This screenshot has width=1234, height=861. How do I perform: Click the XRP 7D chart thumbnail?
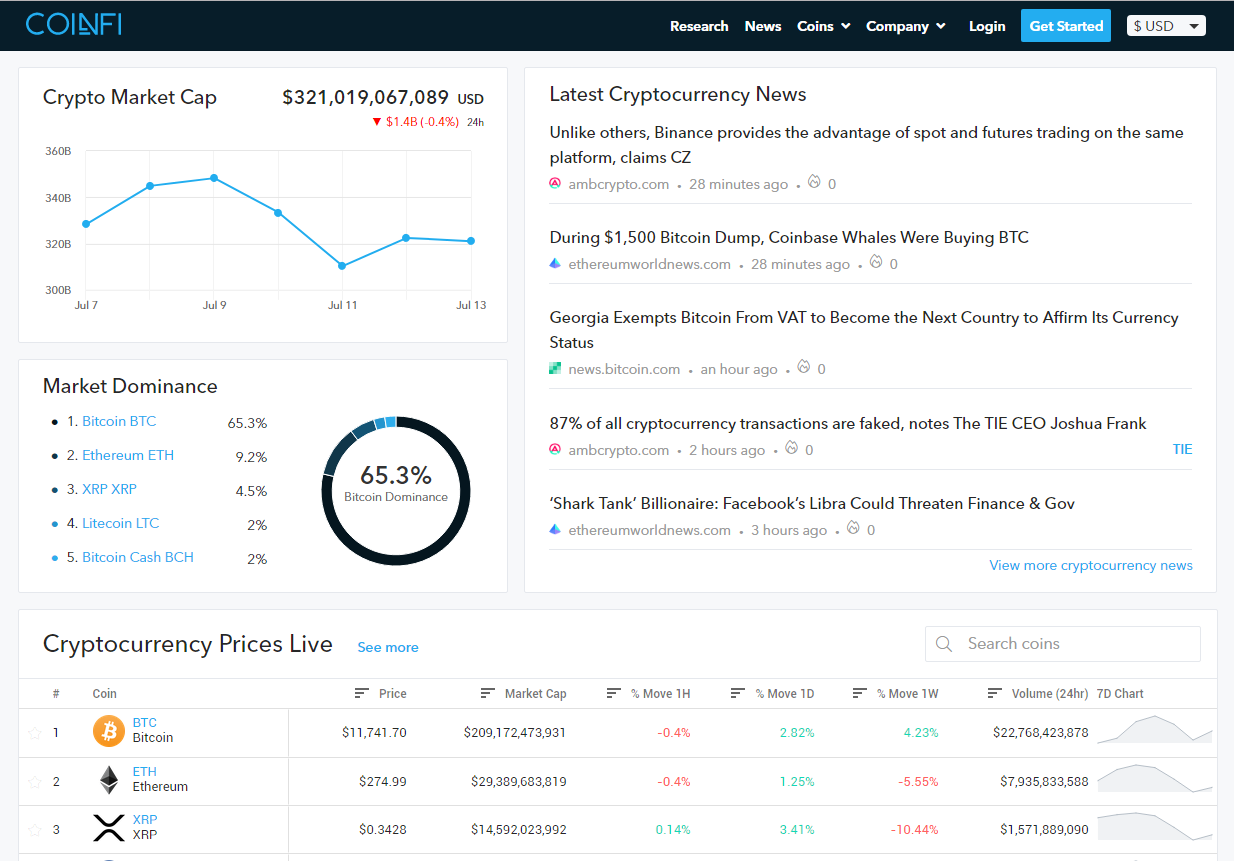coord(1154,827)
